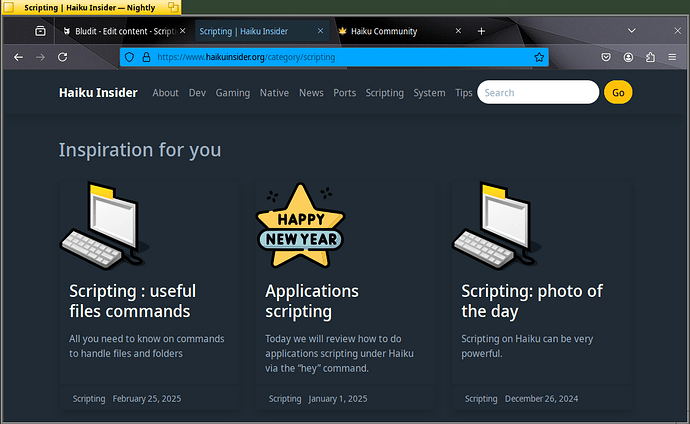The image size is (690, 424).
Task: Click the forward navigation arrow
Action: pyautogui.click(x=40, y=57)
